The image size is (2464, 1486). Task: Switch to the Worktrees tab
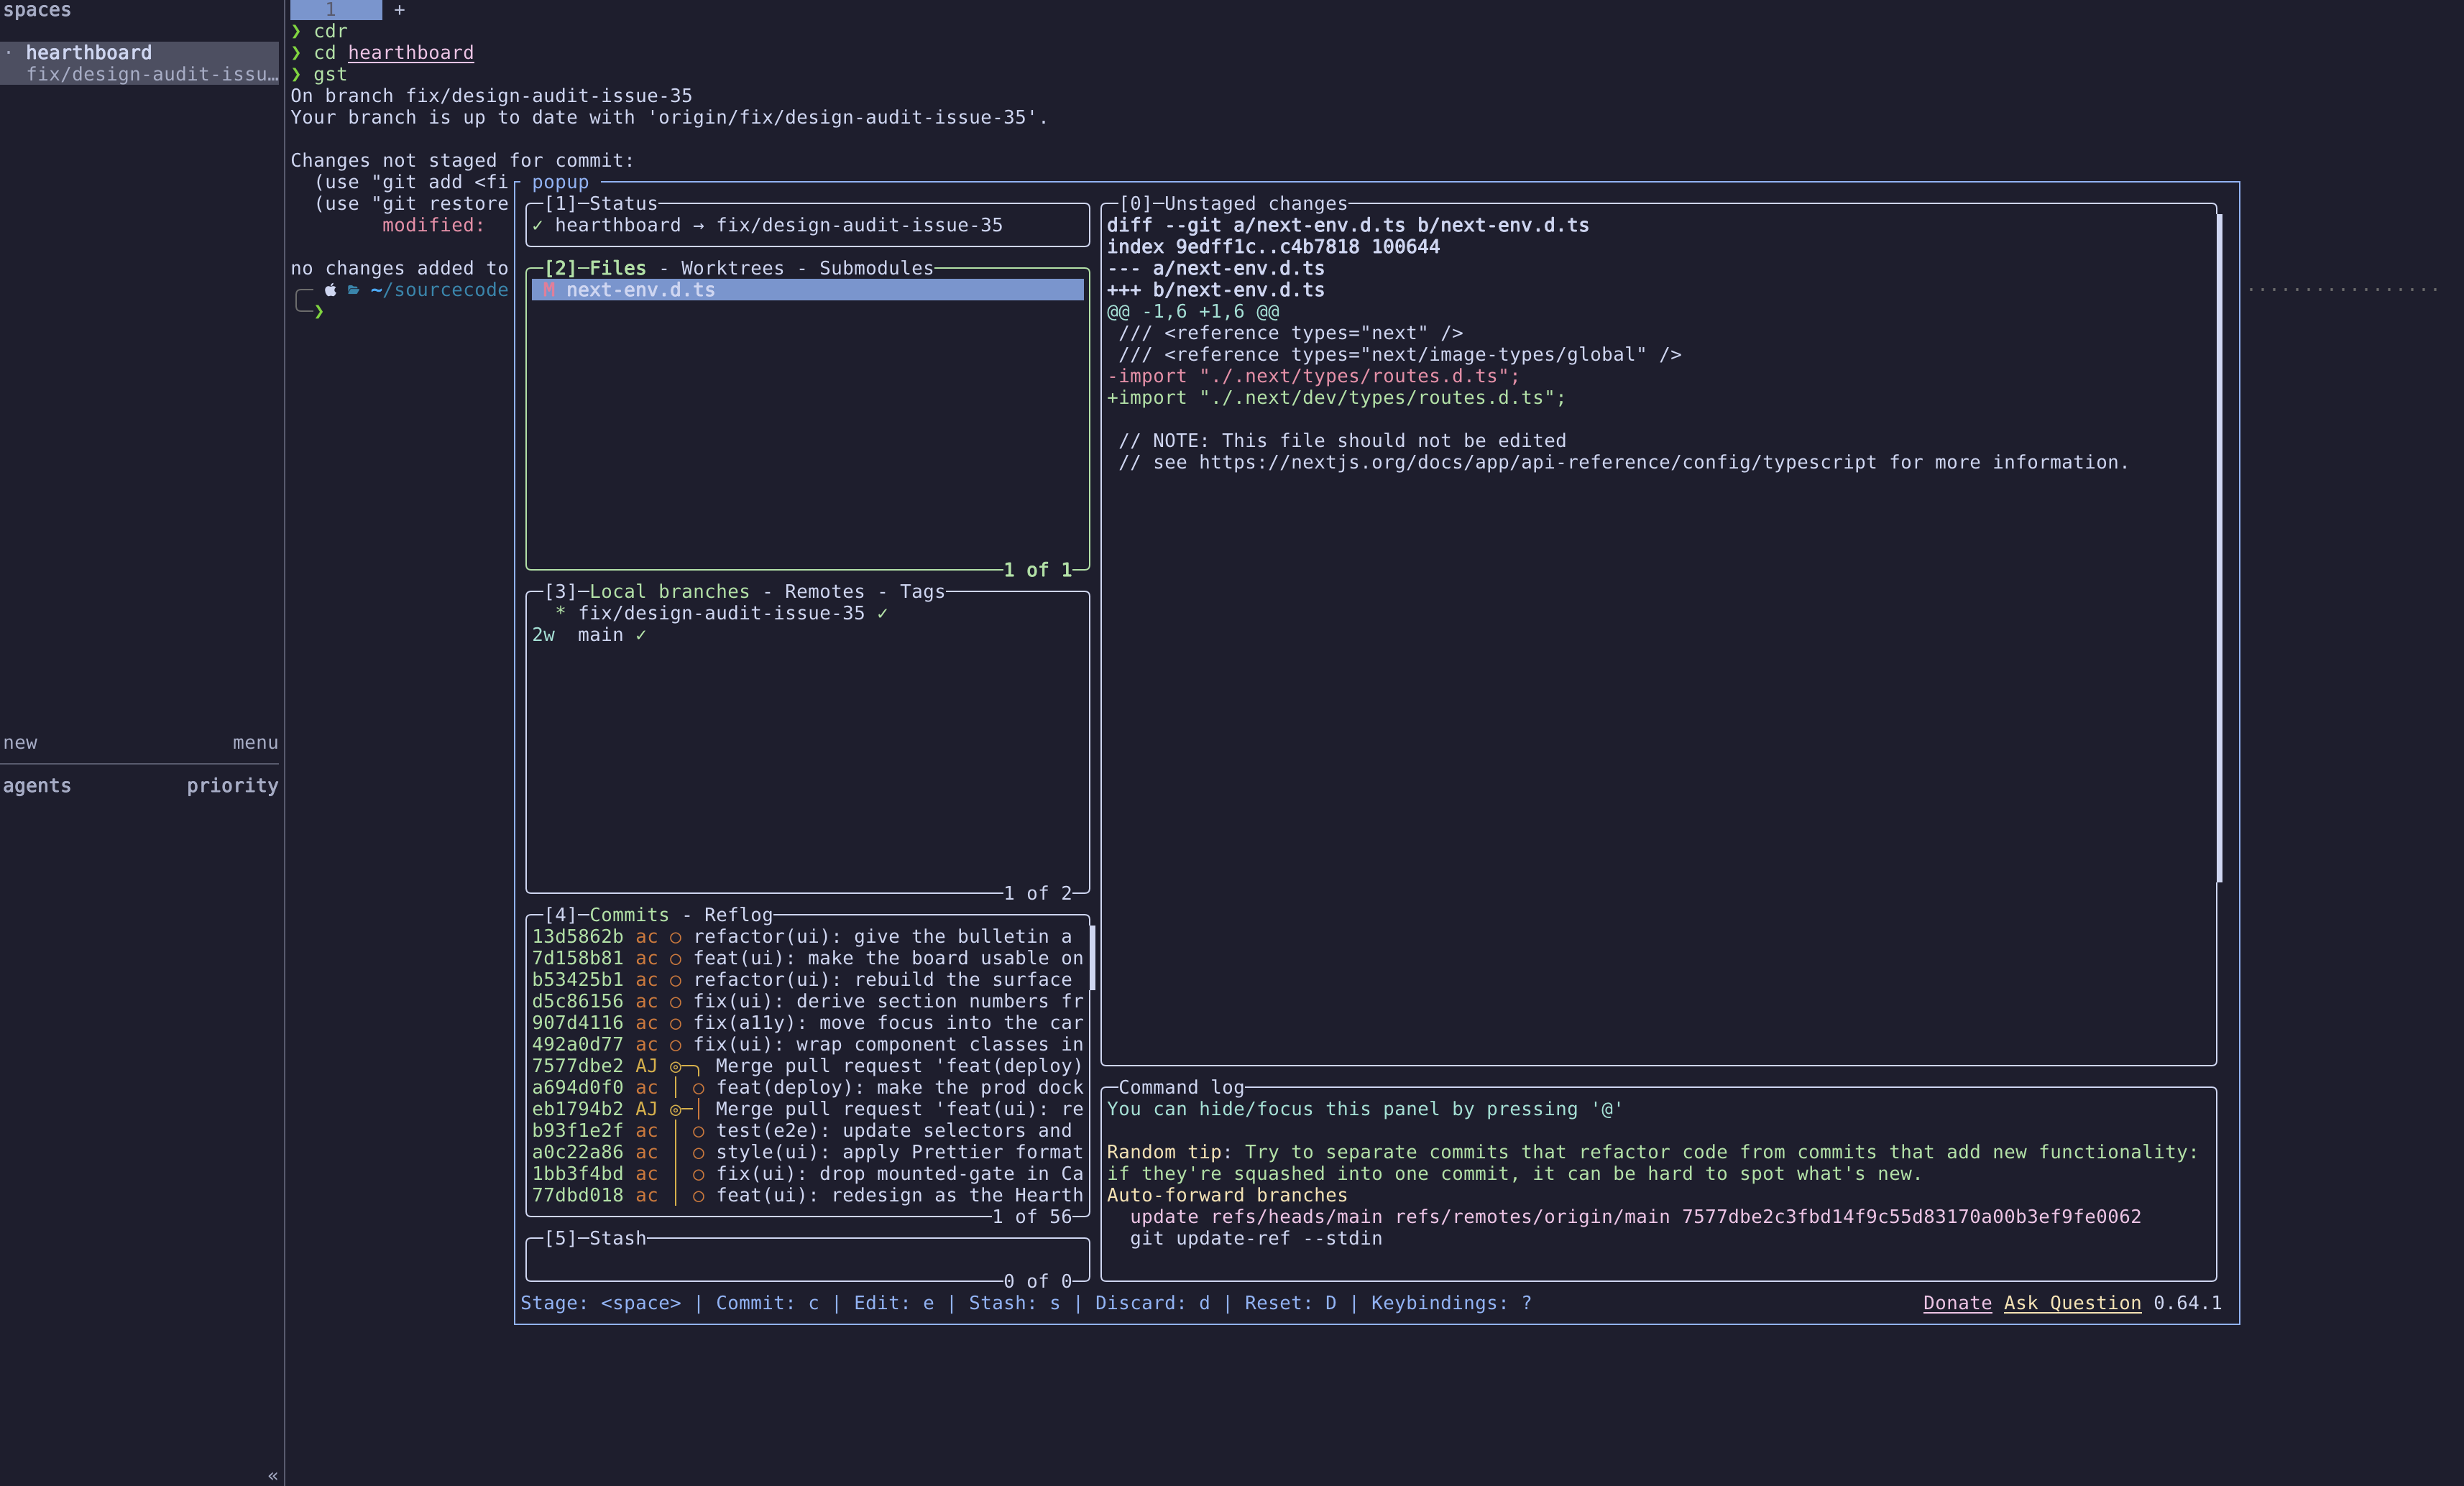click(x=732, y=268)
